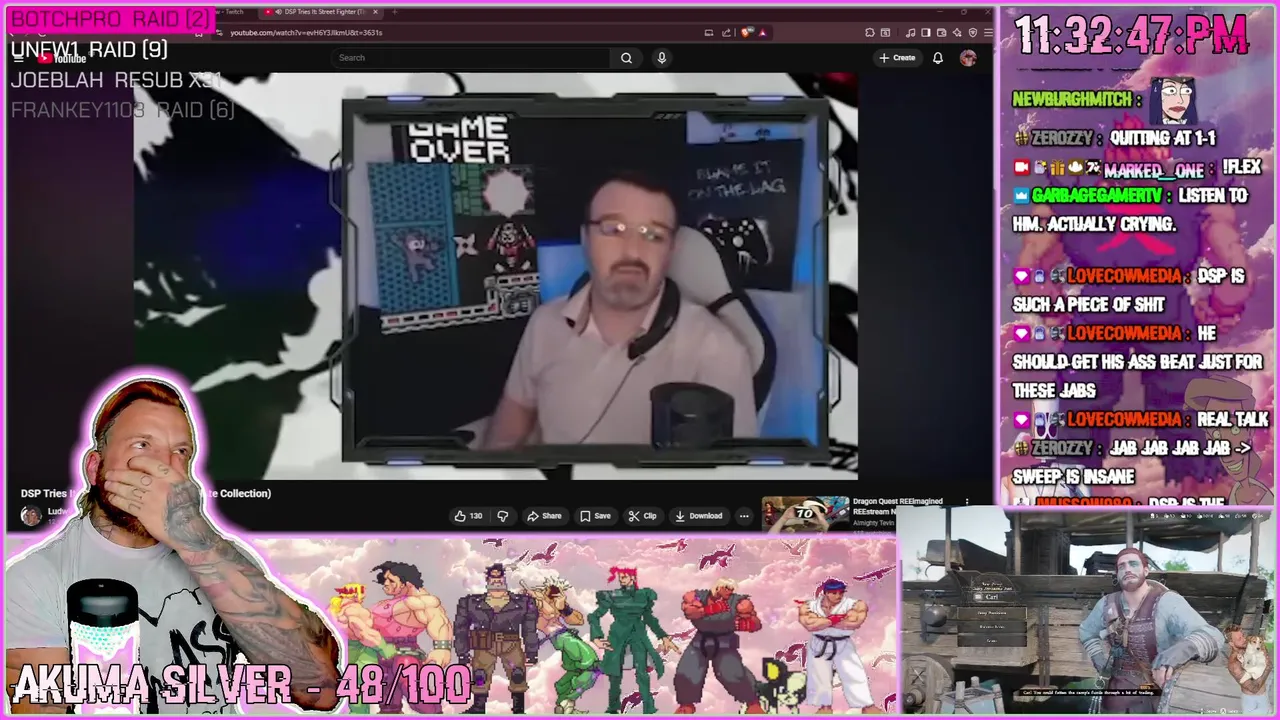The height and width of the screenshot is (720, 1280).
Task: Activate voice search microphone icon
Action: click(661, 58)
